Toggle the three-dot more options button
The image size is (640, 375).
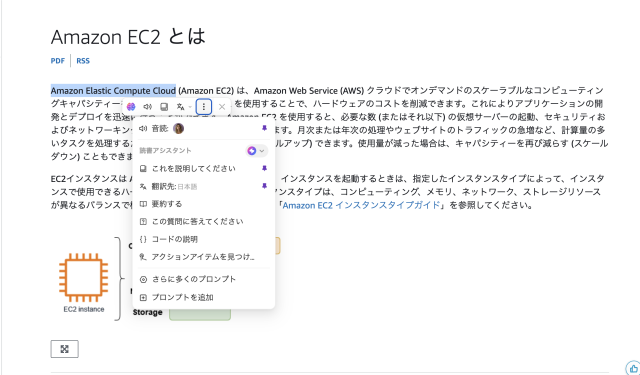pyautogui.click(x=204, y=107)
